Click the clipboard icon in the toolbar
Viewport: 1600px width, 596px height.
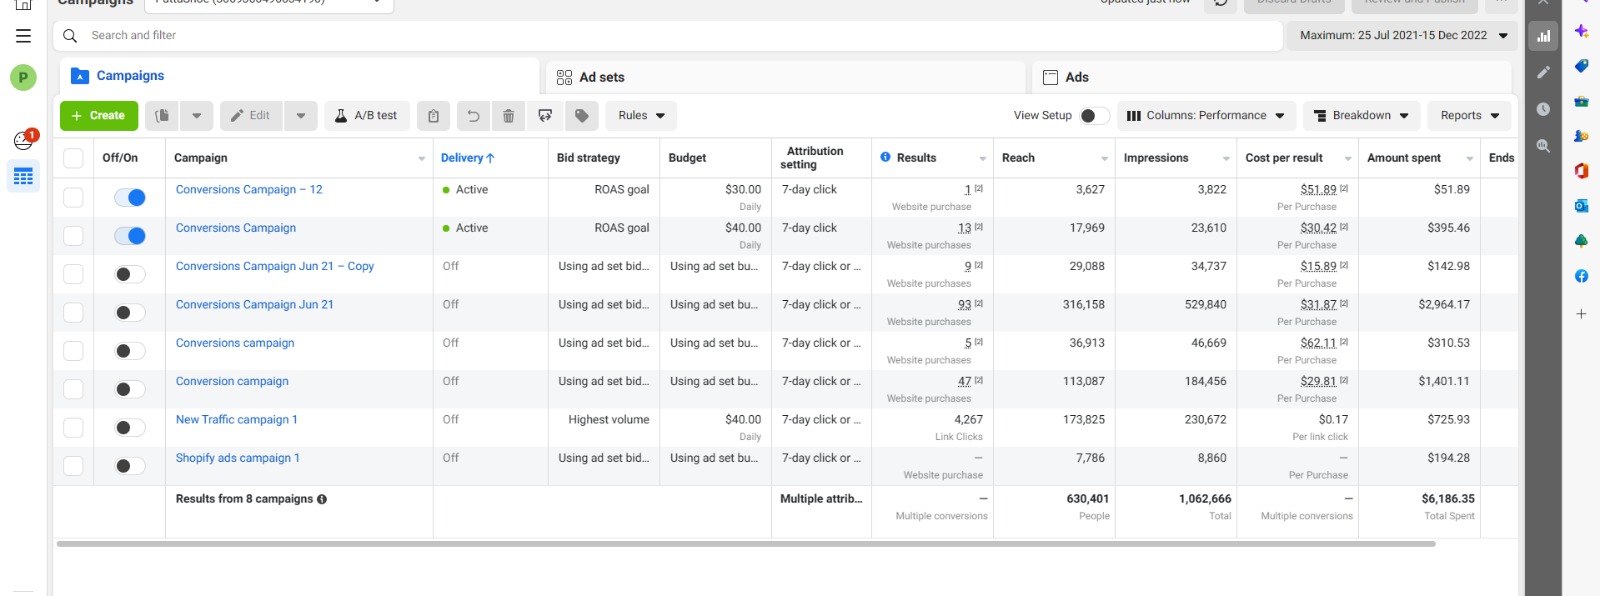pyautogui.click(x=433, y=116)
